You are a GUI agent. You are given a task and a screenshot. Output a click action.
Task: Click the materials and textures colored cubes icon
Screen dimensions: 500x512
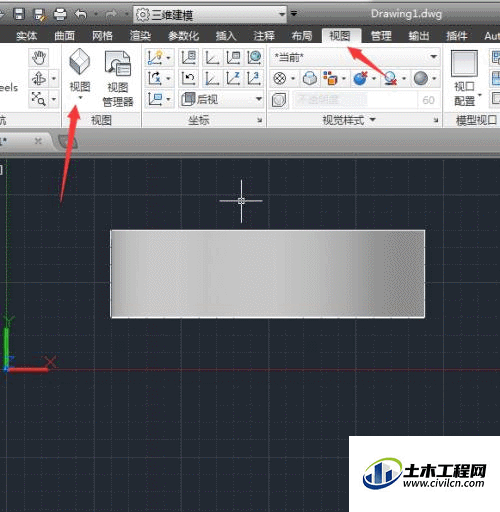pyautogui.click(x=330, y=79)
